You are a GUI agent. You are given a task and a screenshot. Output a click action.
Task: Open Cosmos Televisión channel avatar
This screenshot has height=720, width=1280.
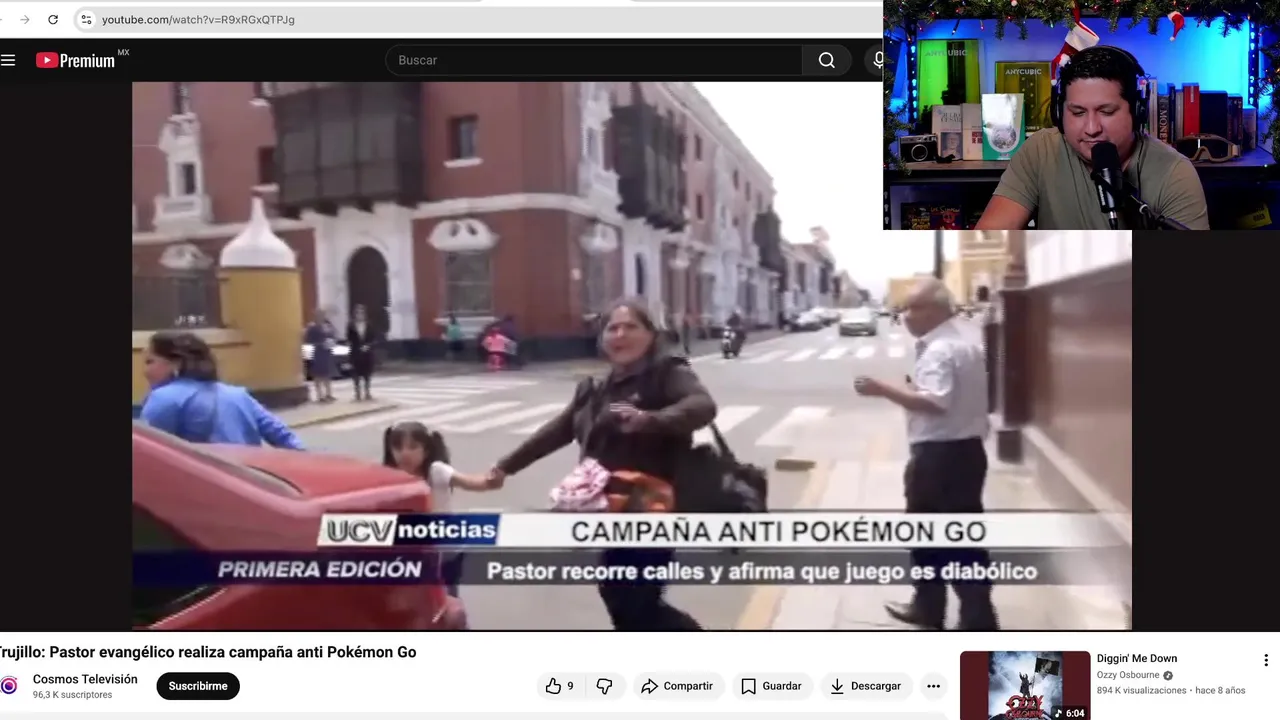click(9, 686)
